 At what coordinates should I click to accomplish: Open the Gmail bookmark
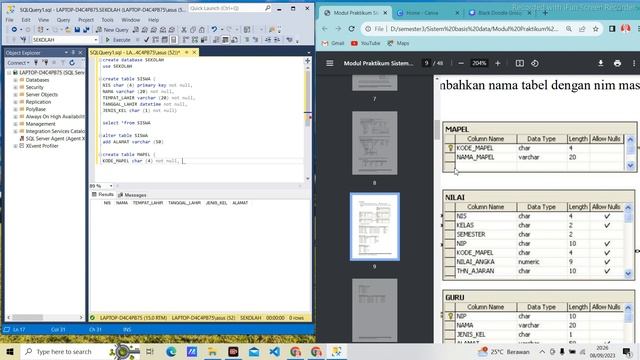pos(333,43)
